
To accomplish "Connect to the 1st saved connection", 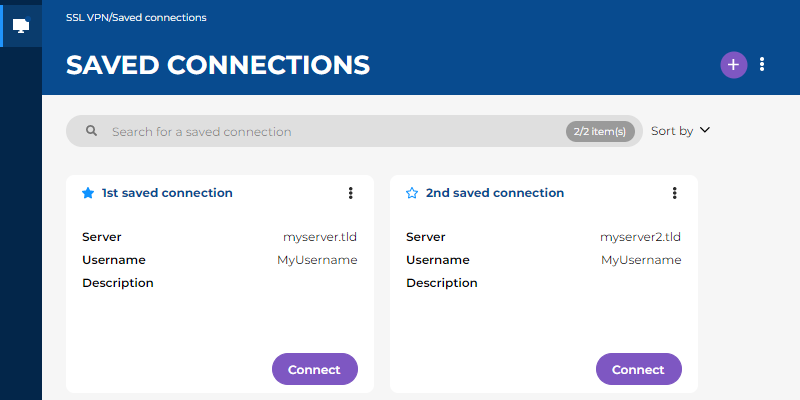I will (x=314, y=369).
